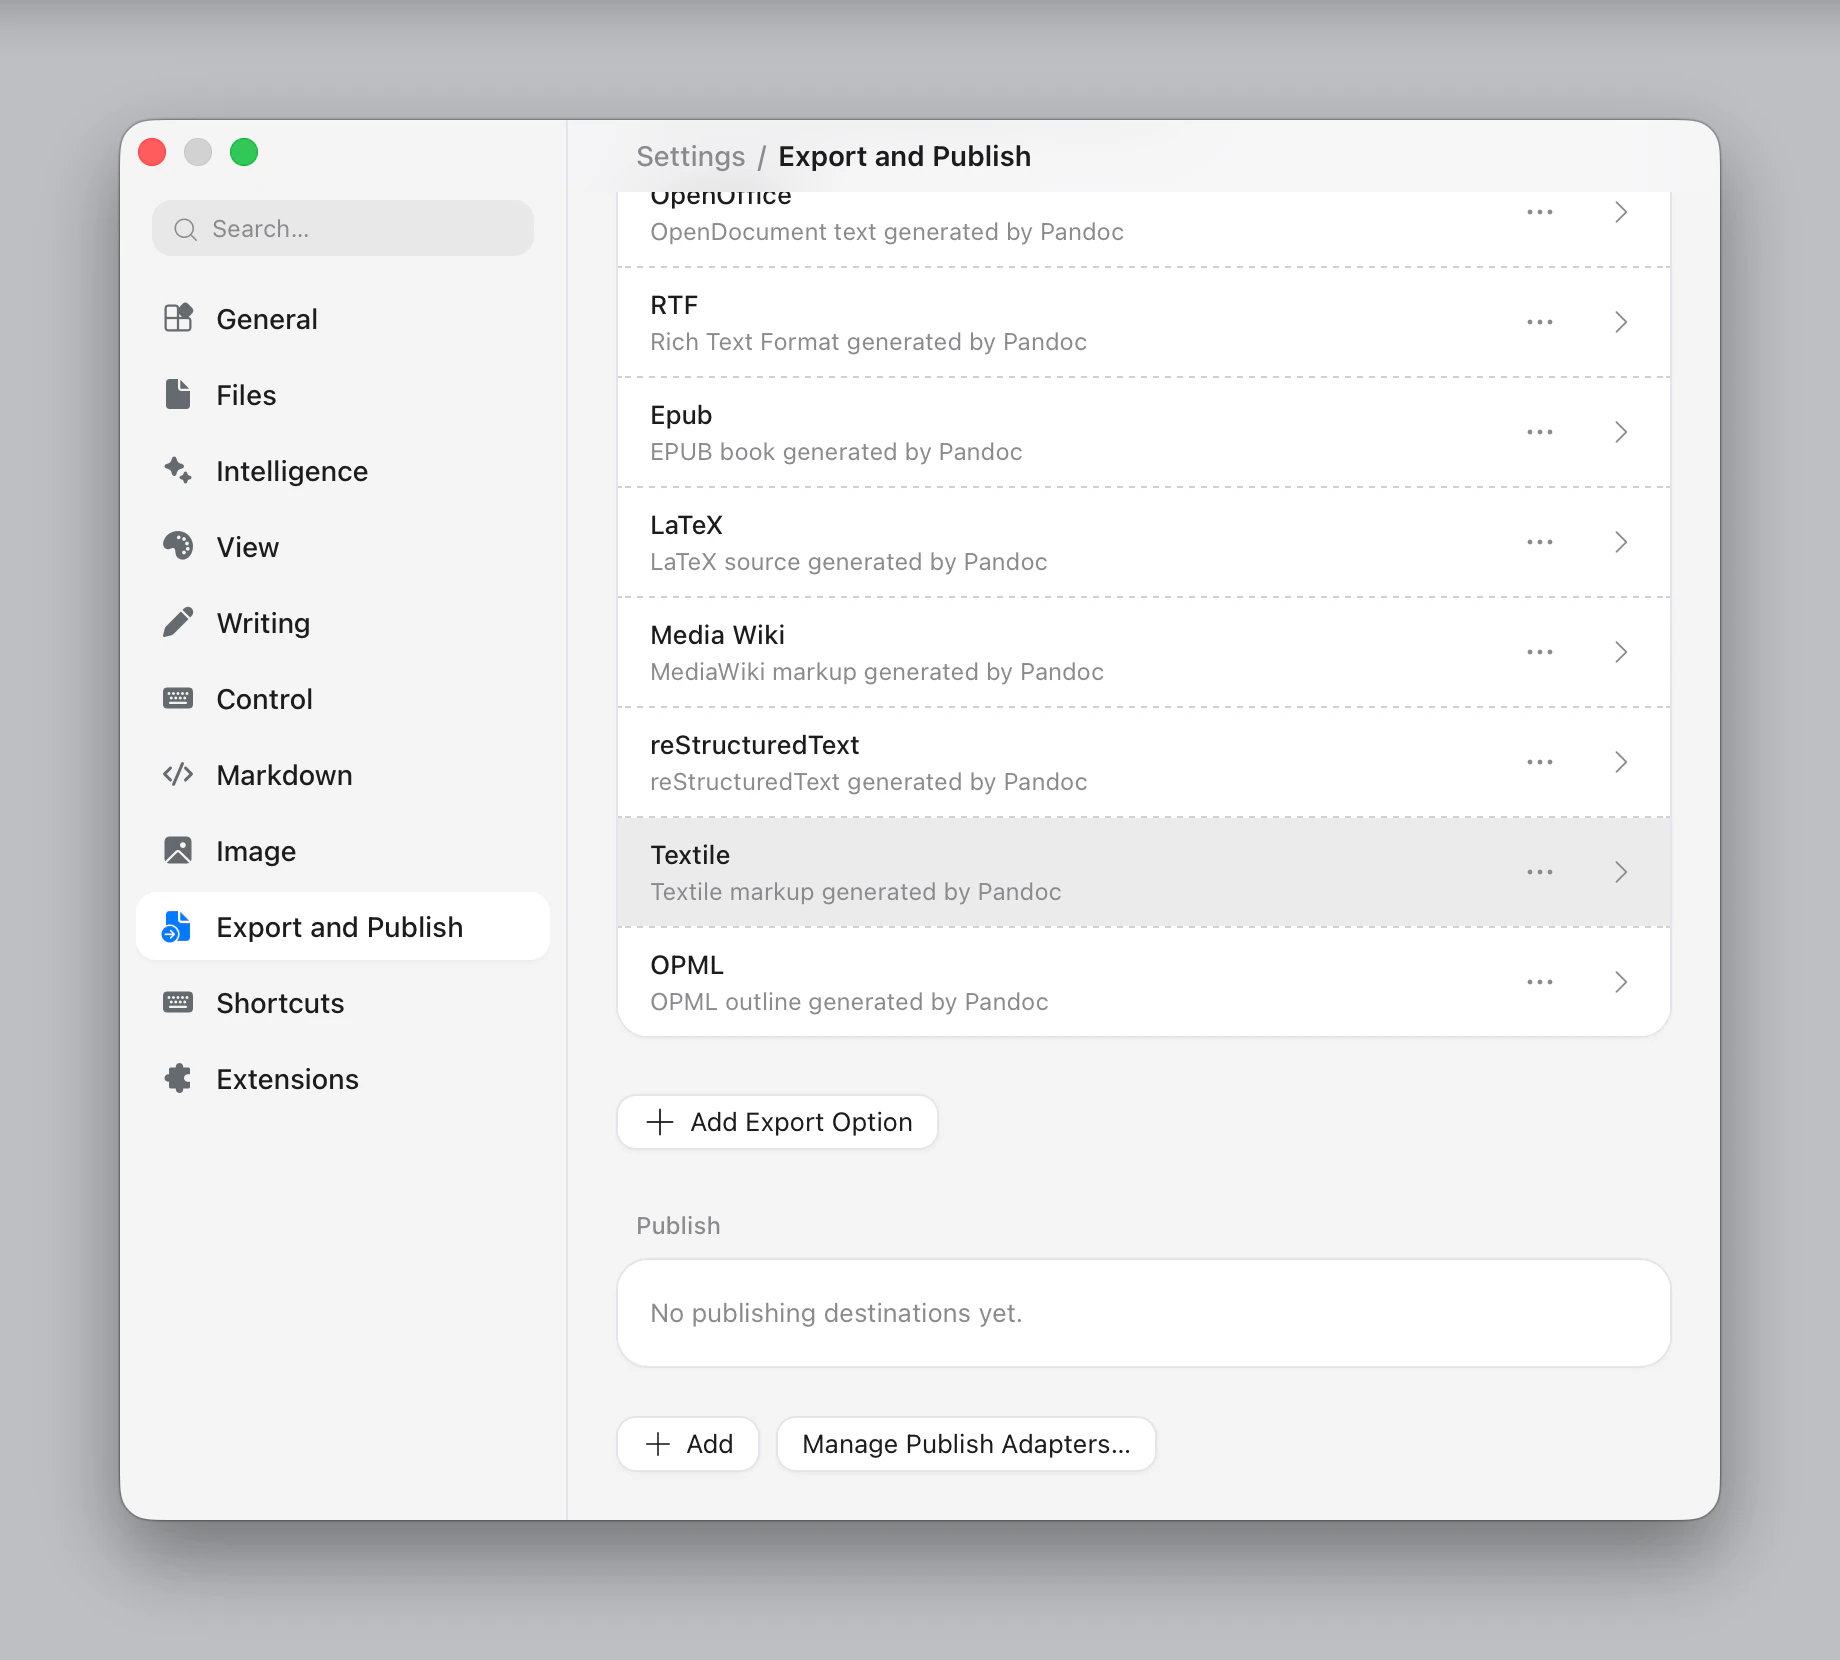Click the Markdown code brackets icon
The height and width of the screenshot is (1660, 1840).
[178, 775]
